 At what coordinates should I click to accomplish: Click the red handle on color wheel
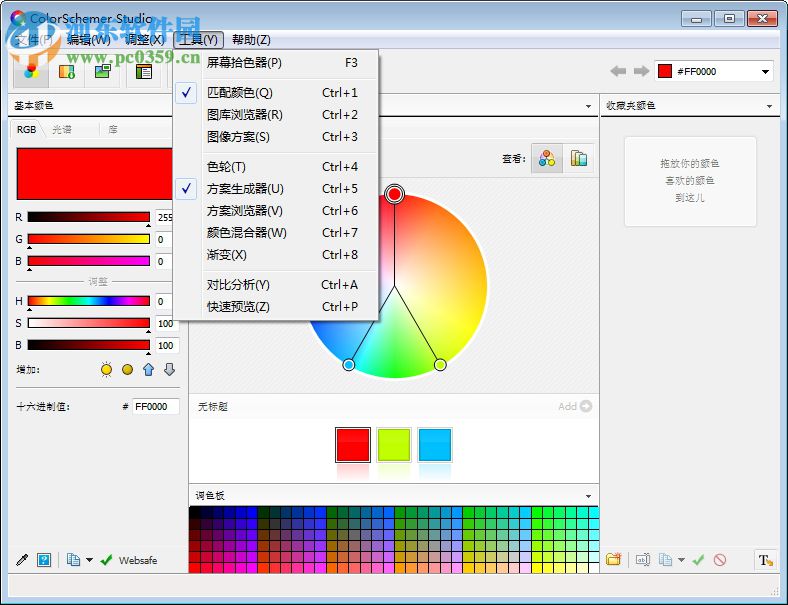[x=395, y=194]
